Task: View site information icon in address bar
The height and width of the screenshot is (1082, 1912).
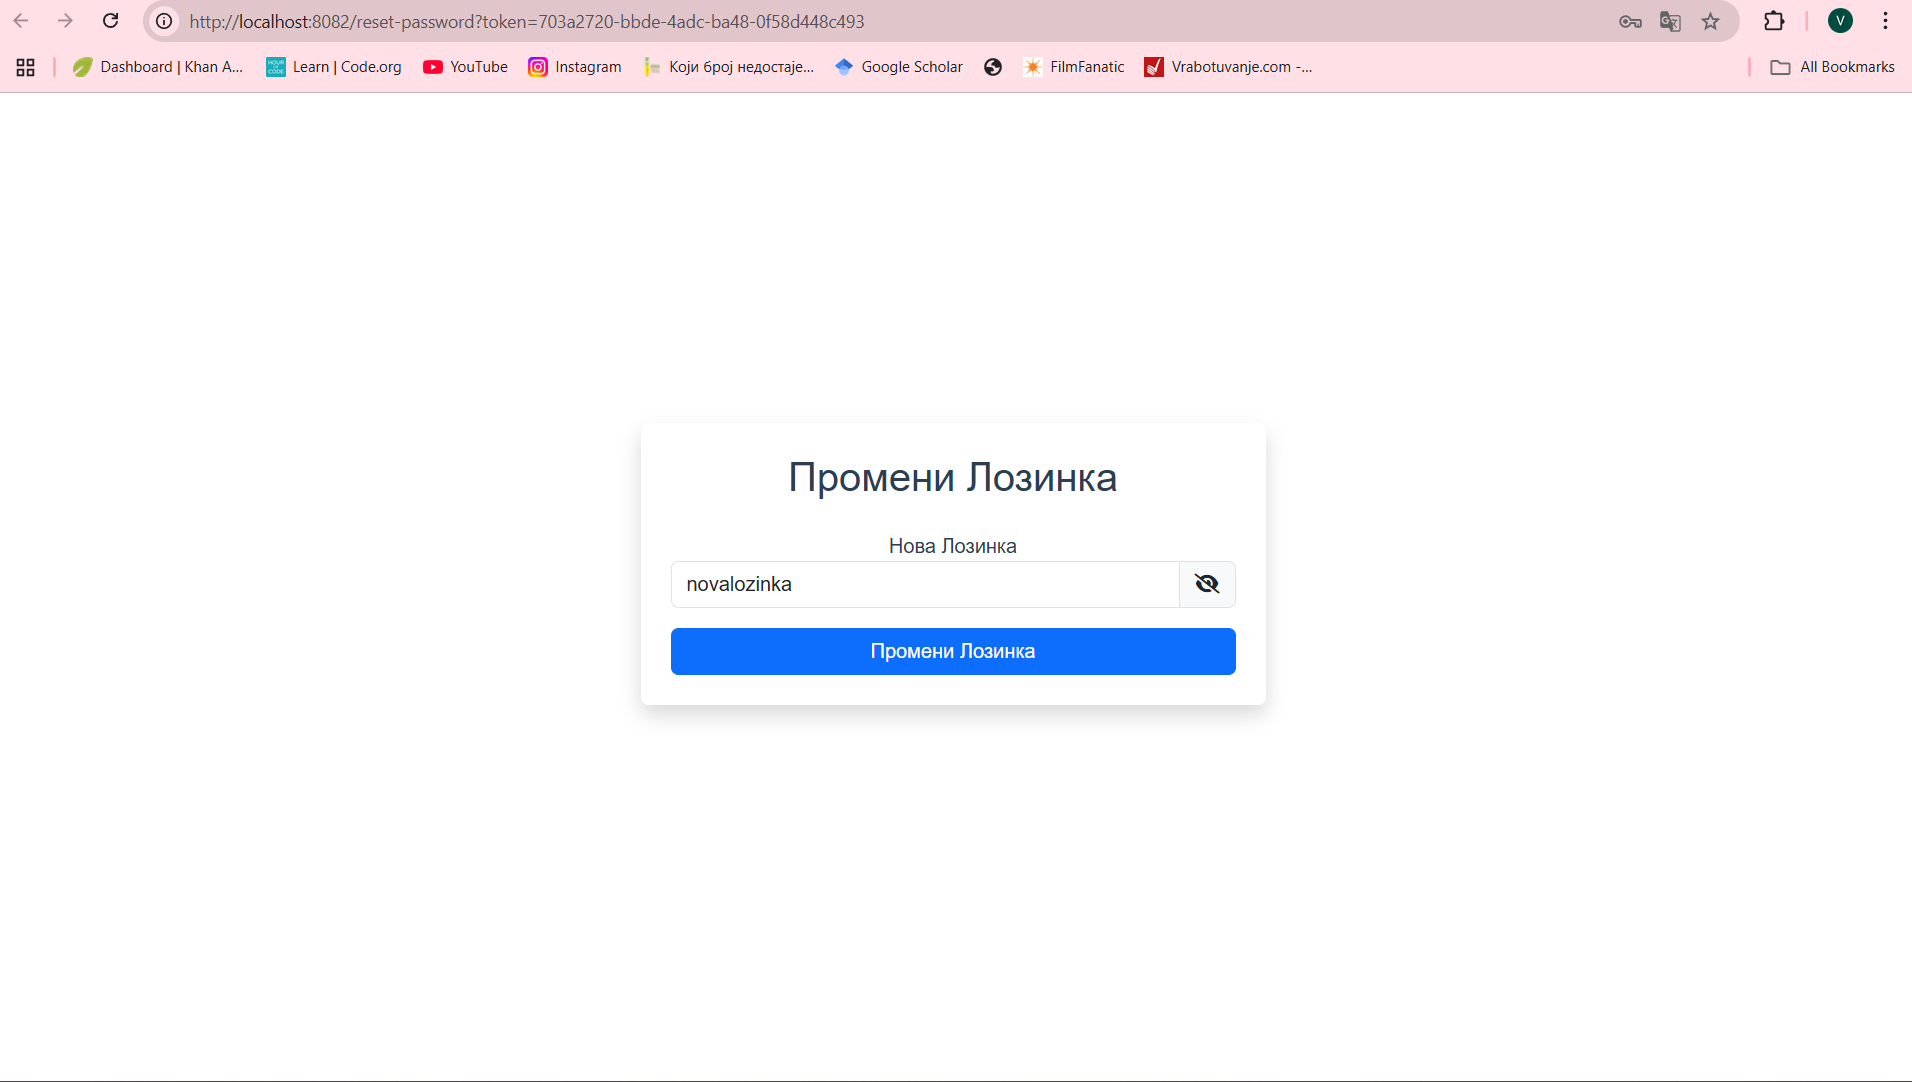Action: pos(164,21)
